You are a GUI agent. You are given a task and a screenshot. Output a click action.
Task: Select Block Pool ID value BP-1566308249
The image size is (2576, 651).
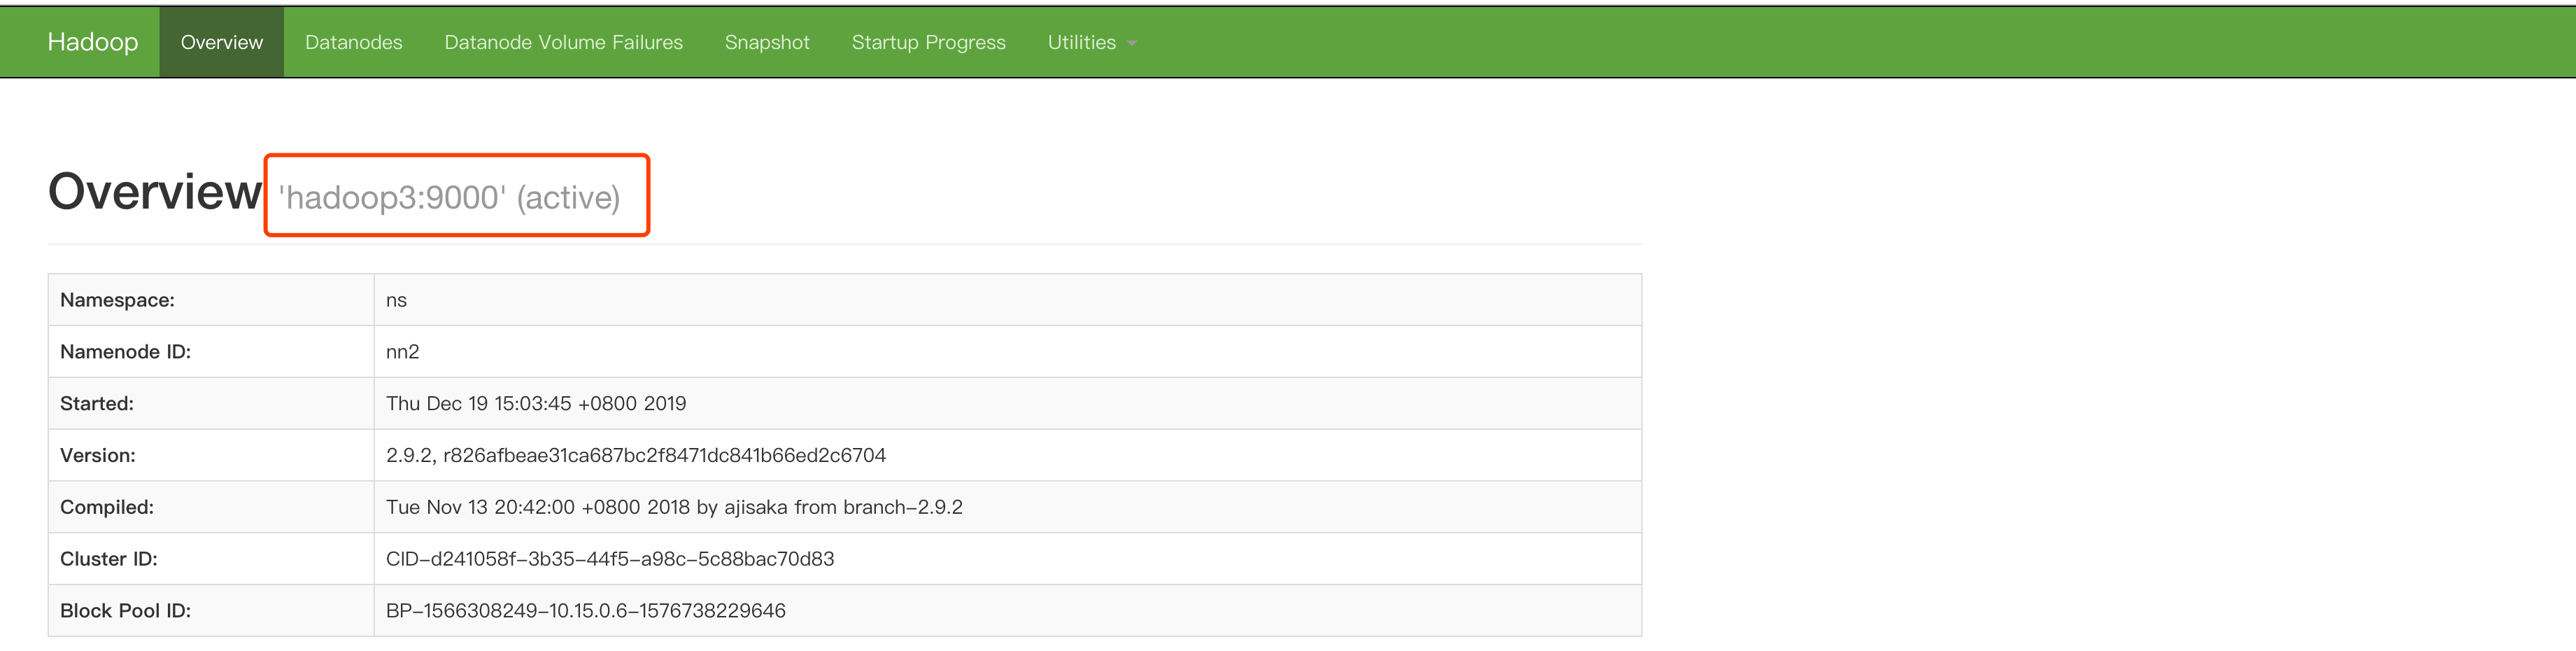point(586,611)
